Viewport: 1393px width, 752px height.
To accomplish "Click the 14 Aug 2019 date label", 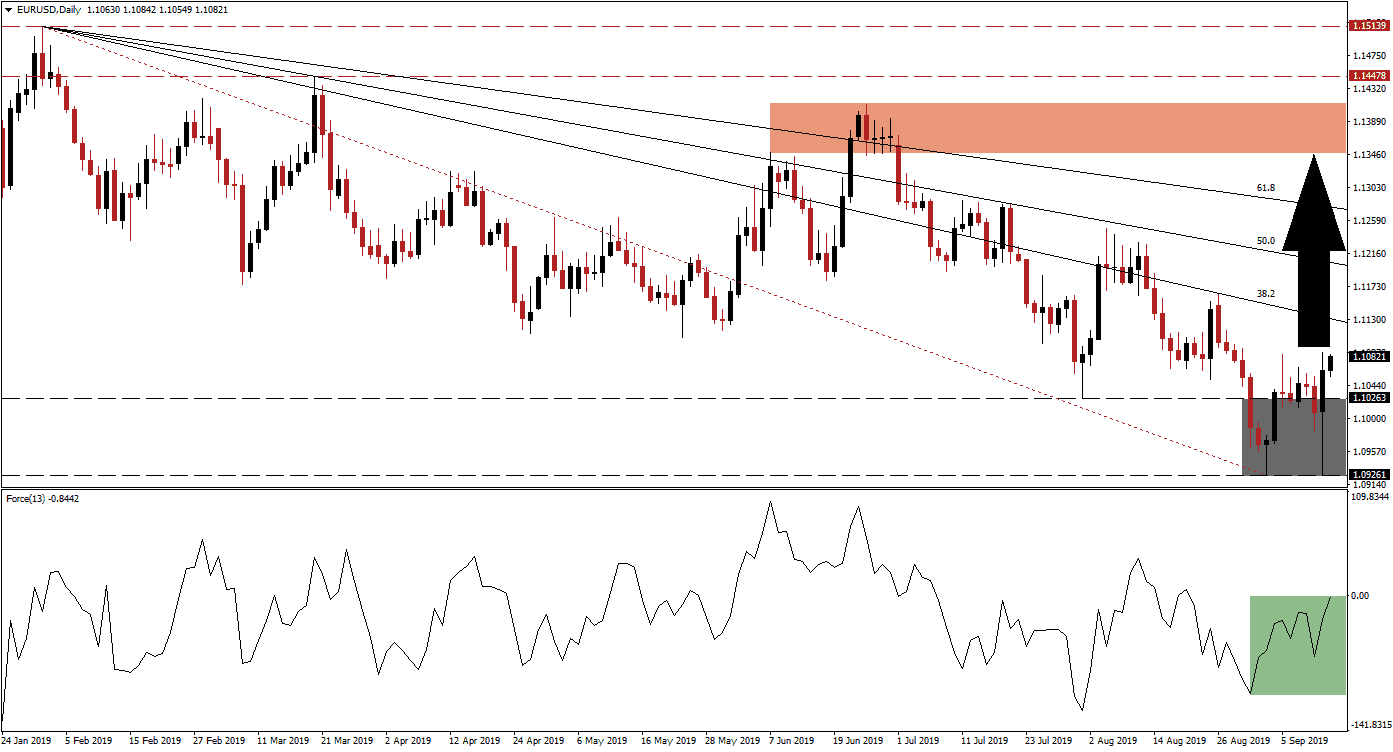I will coord(1180,742).
